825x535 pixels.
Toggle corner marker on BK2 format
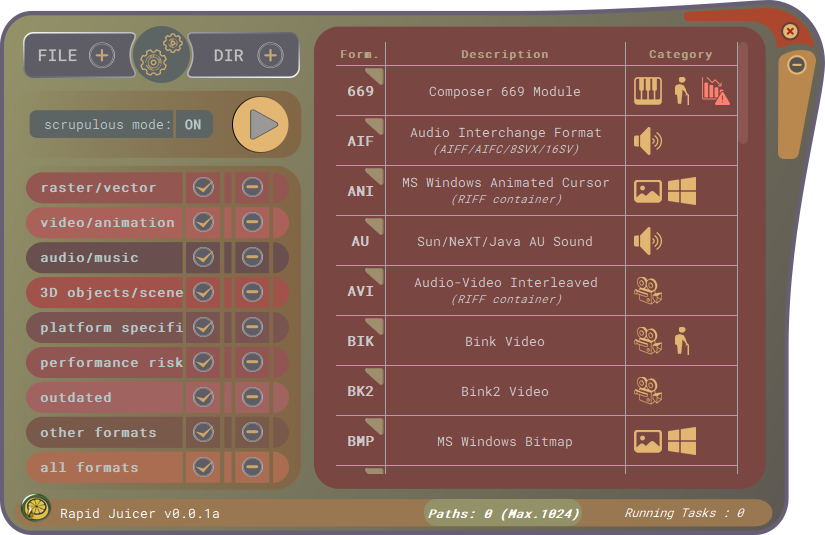pyautogui.click(x=376, y=375)
